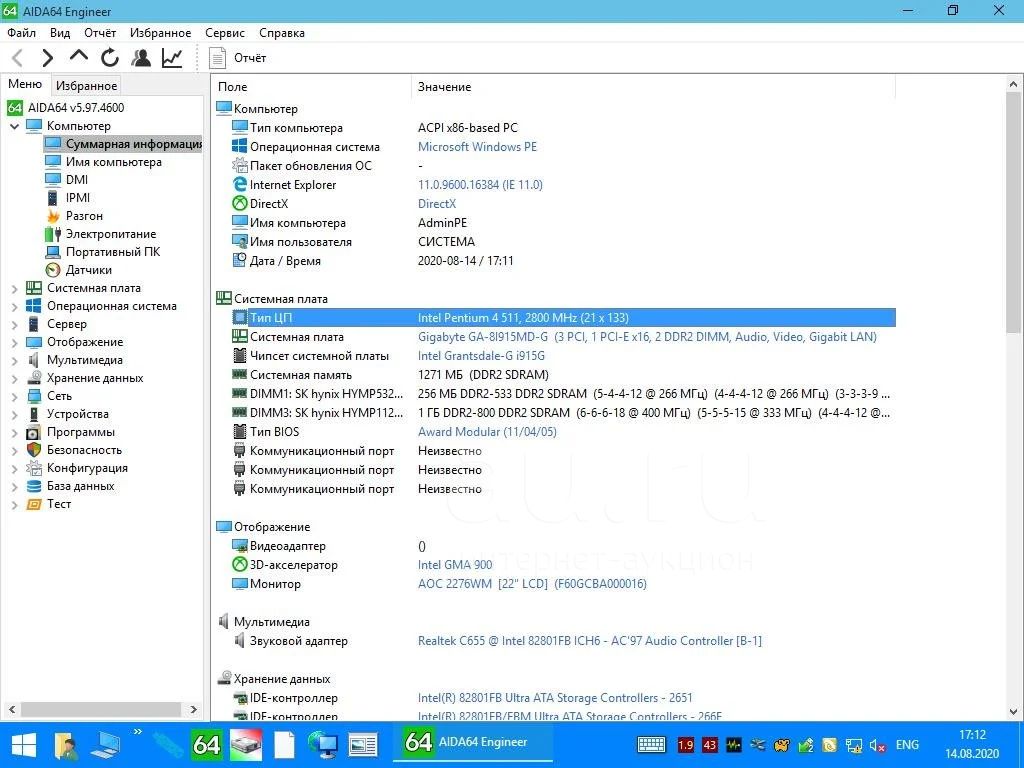Click the Тест tree icon
This screenshot has height=768, width=1024.
(34, 504)
